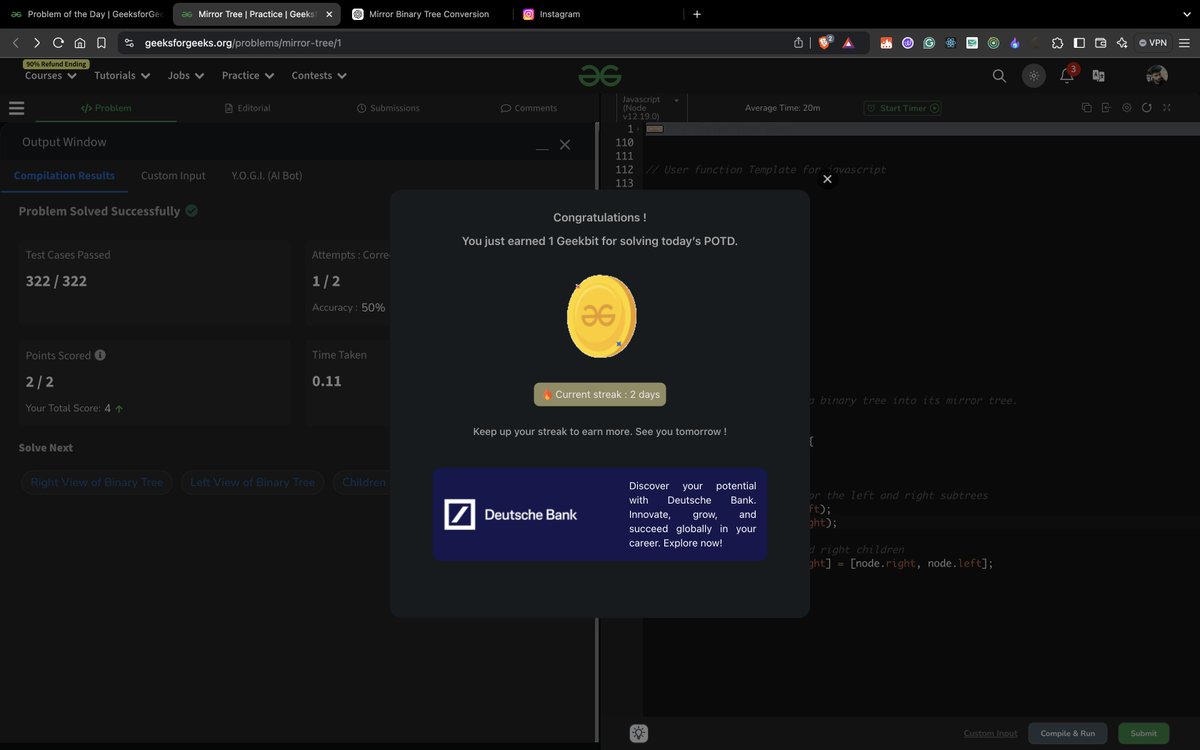
Task: Open the Right View of Binary Tree problem
Action: click(x=96, y=482)
